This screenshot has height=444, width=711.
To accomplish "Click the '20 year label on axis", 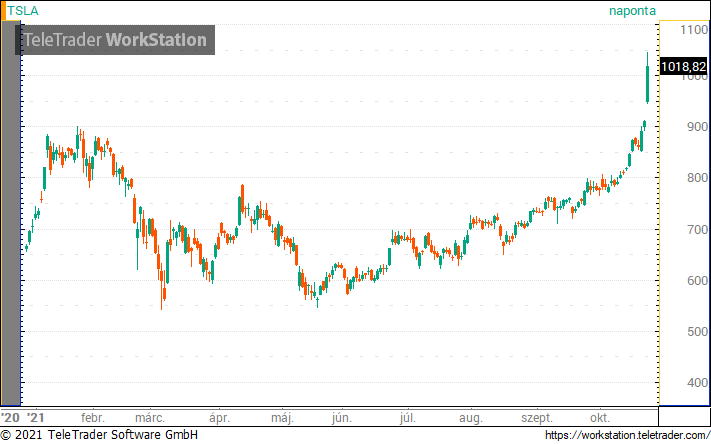I will click(10, 418).
